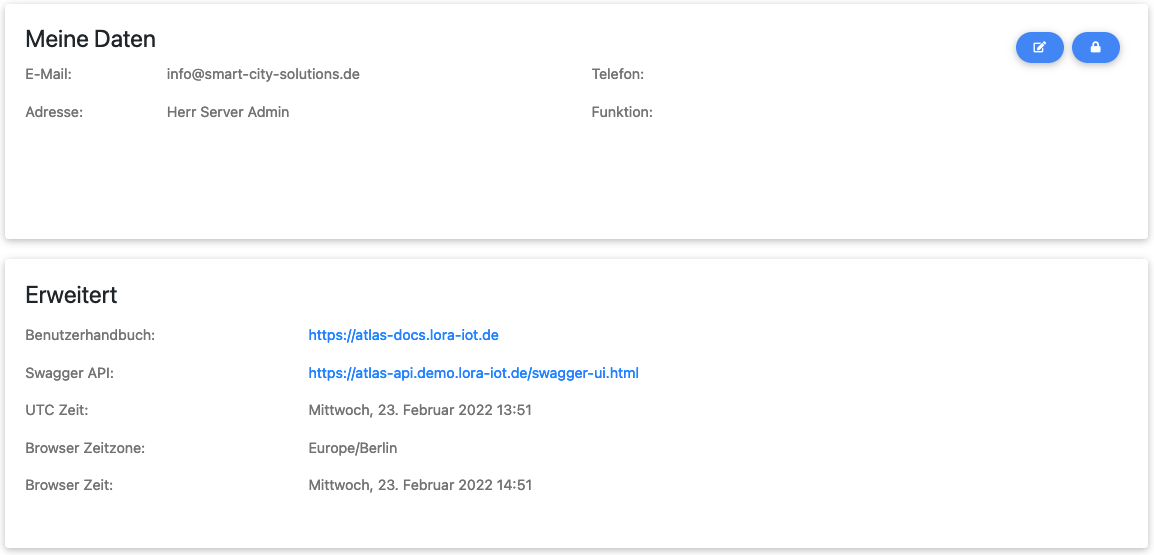Viewport: 1154px width, 555px height.
Task: Select the UTC time value ending in 13:51
Action: 420,410
